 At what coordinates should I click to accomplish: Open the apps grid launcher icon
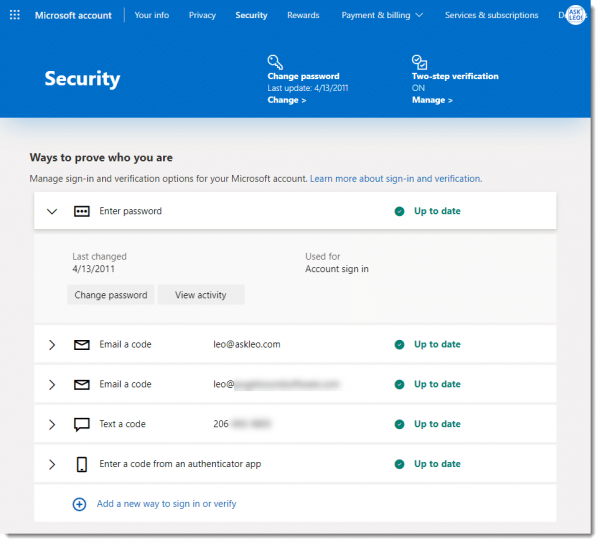click(x=15, y=15)
